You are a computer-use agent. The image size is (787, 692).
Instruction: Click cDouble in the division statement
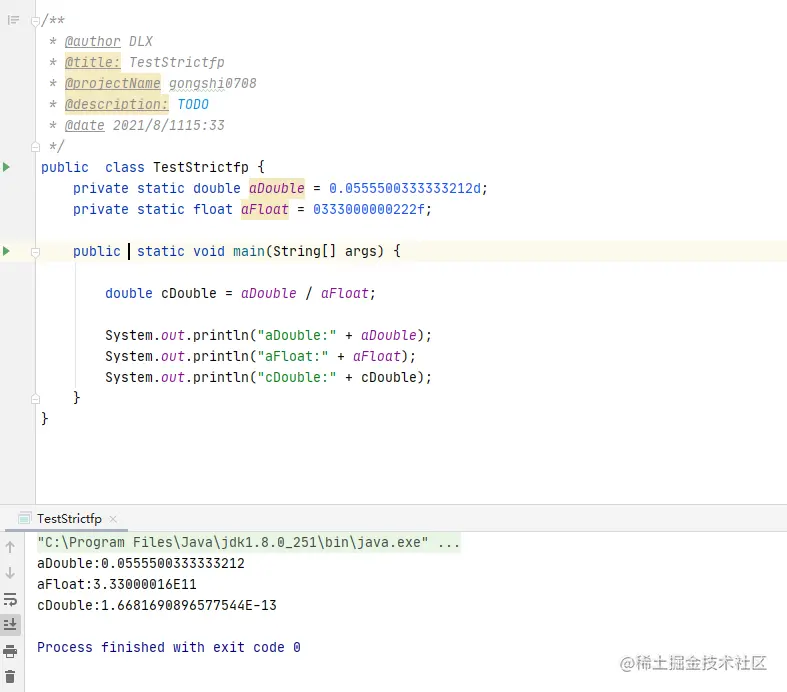tap(189, 293)
